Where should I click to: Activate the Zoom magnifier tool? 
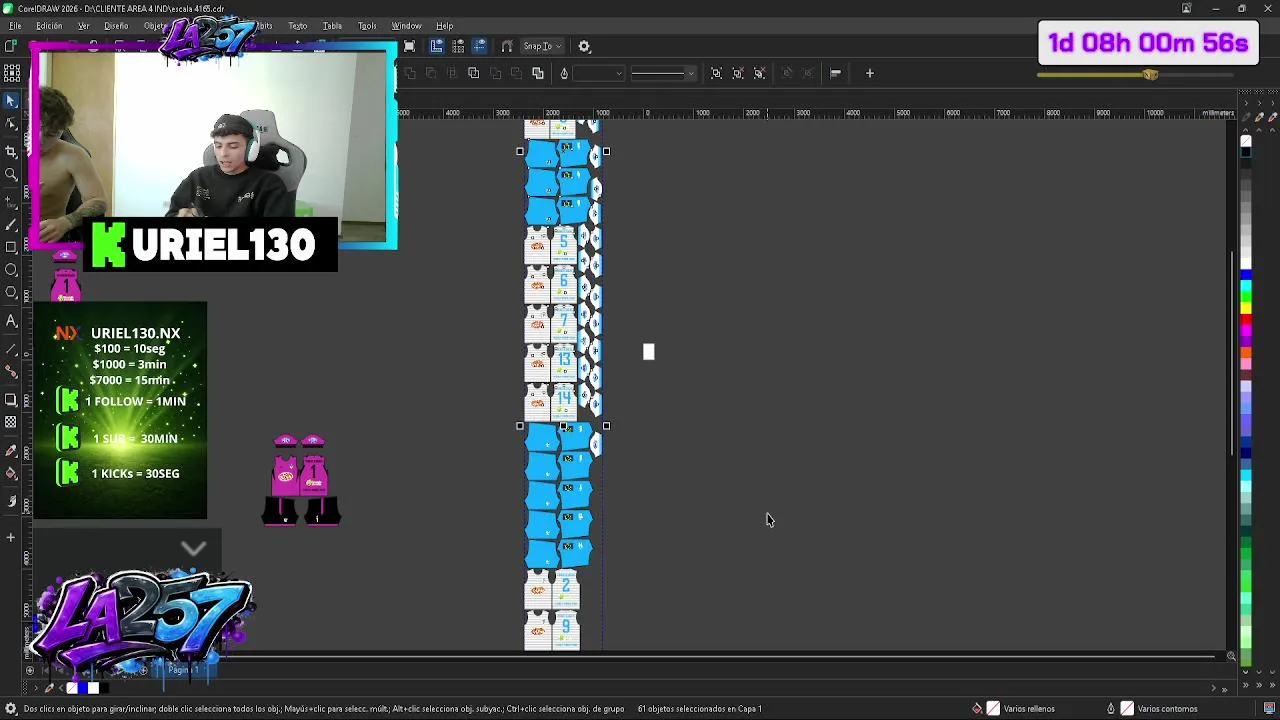pyautogui.click(x=11, y=175)
